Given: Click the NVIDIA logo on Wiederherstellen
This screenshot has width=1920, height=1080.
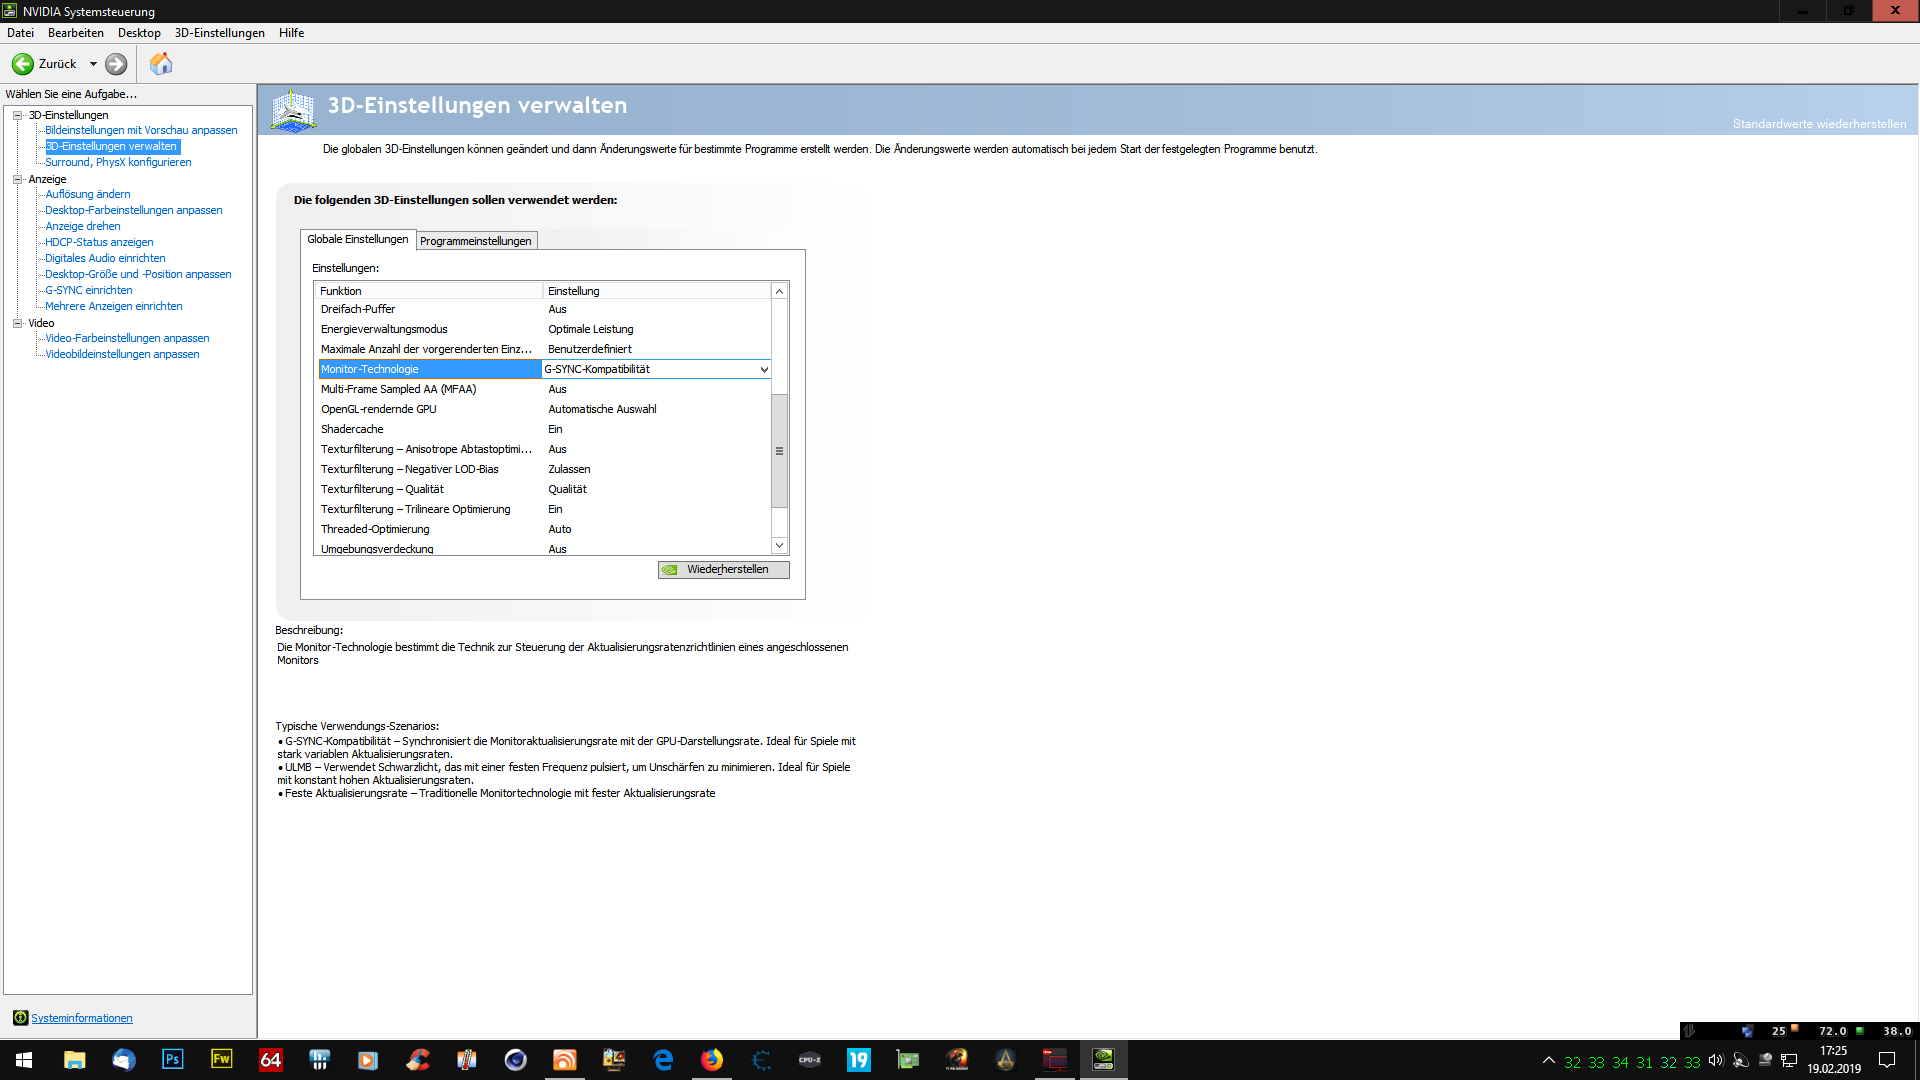Looking at the screenshot, I should click(670, 570).
